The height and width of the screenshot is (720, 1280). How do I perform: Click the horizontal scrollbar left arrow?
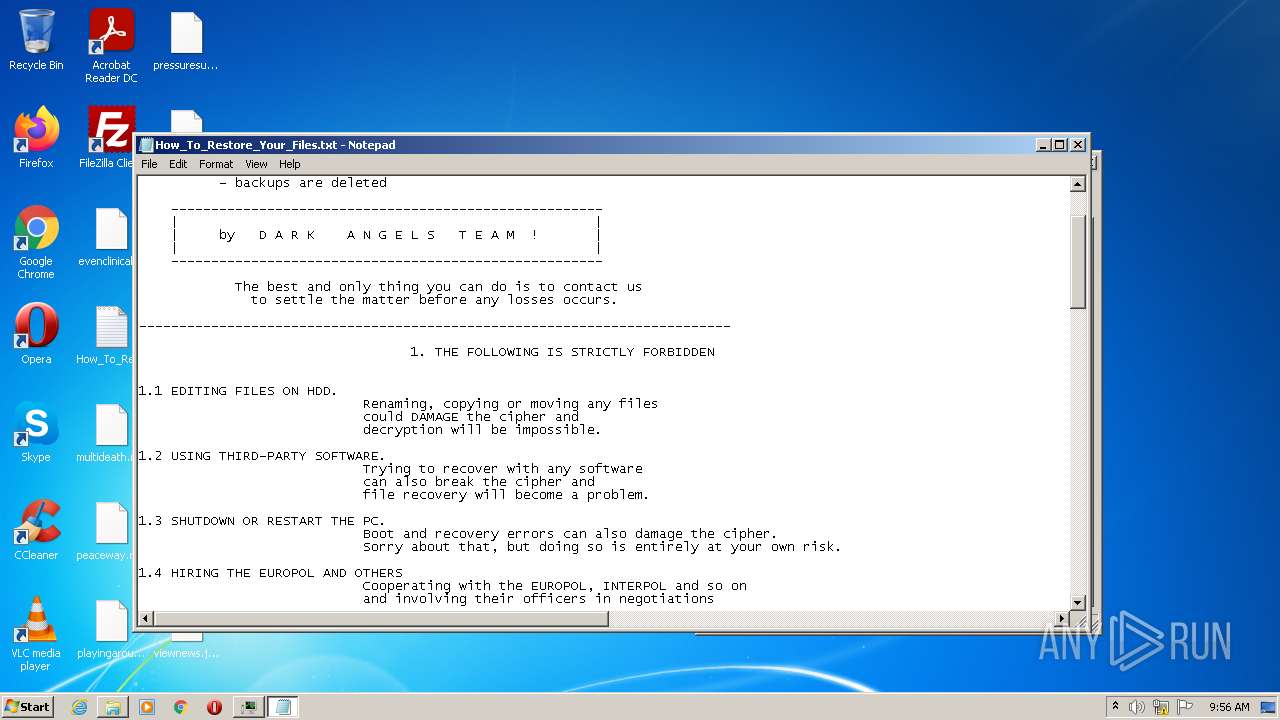pyautogui.click(x=146, y=619)
